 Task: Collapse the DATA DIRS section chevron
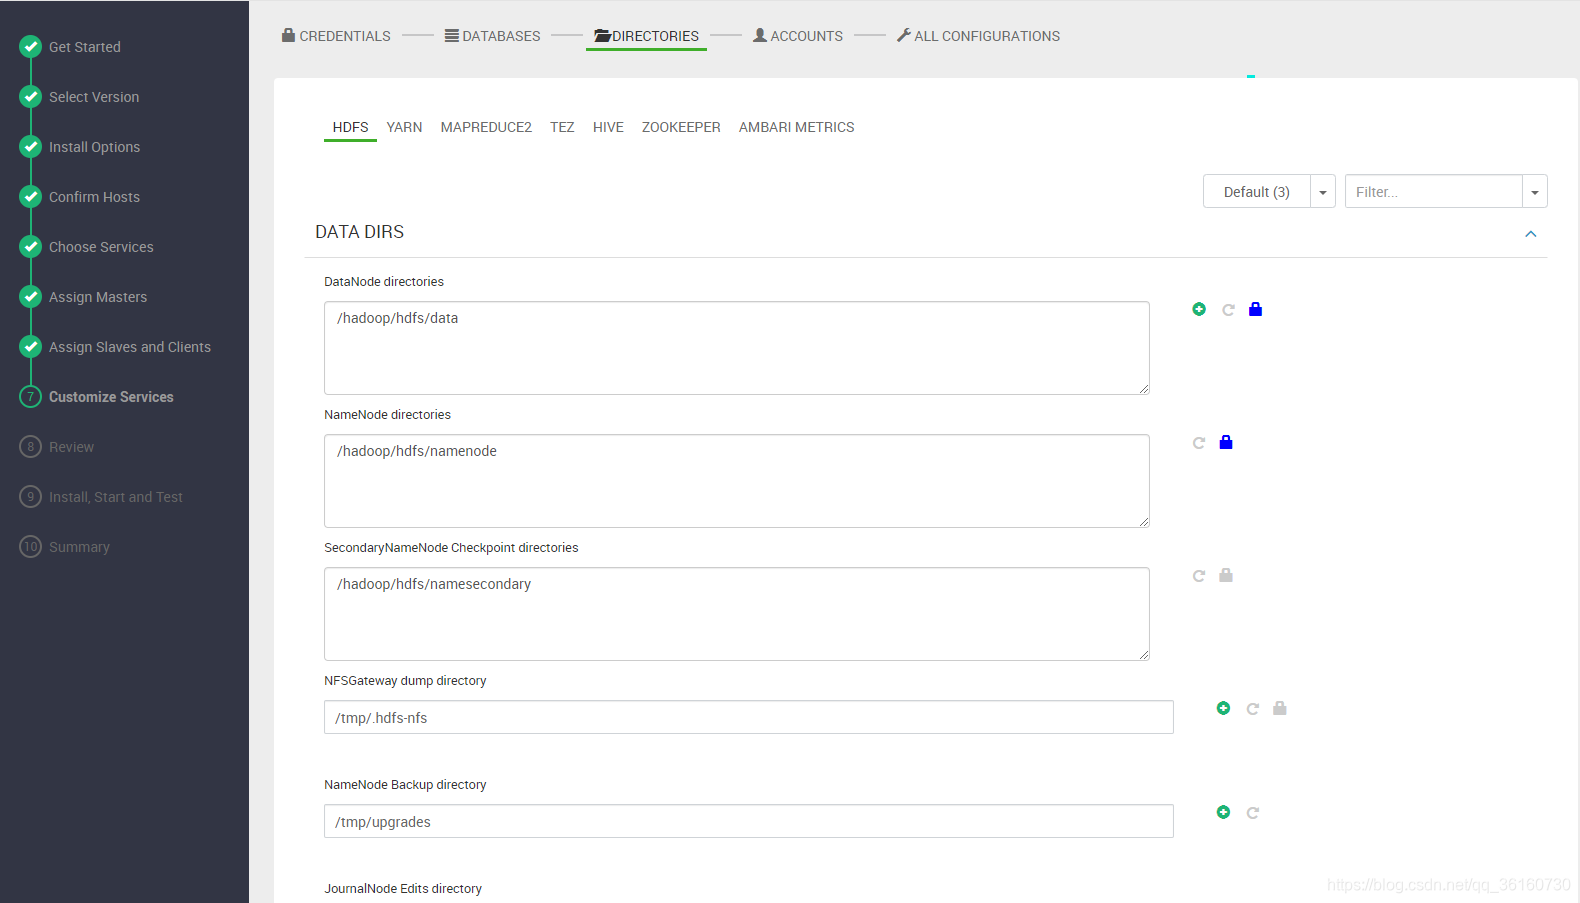point(1530,234)
